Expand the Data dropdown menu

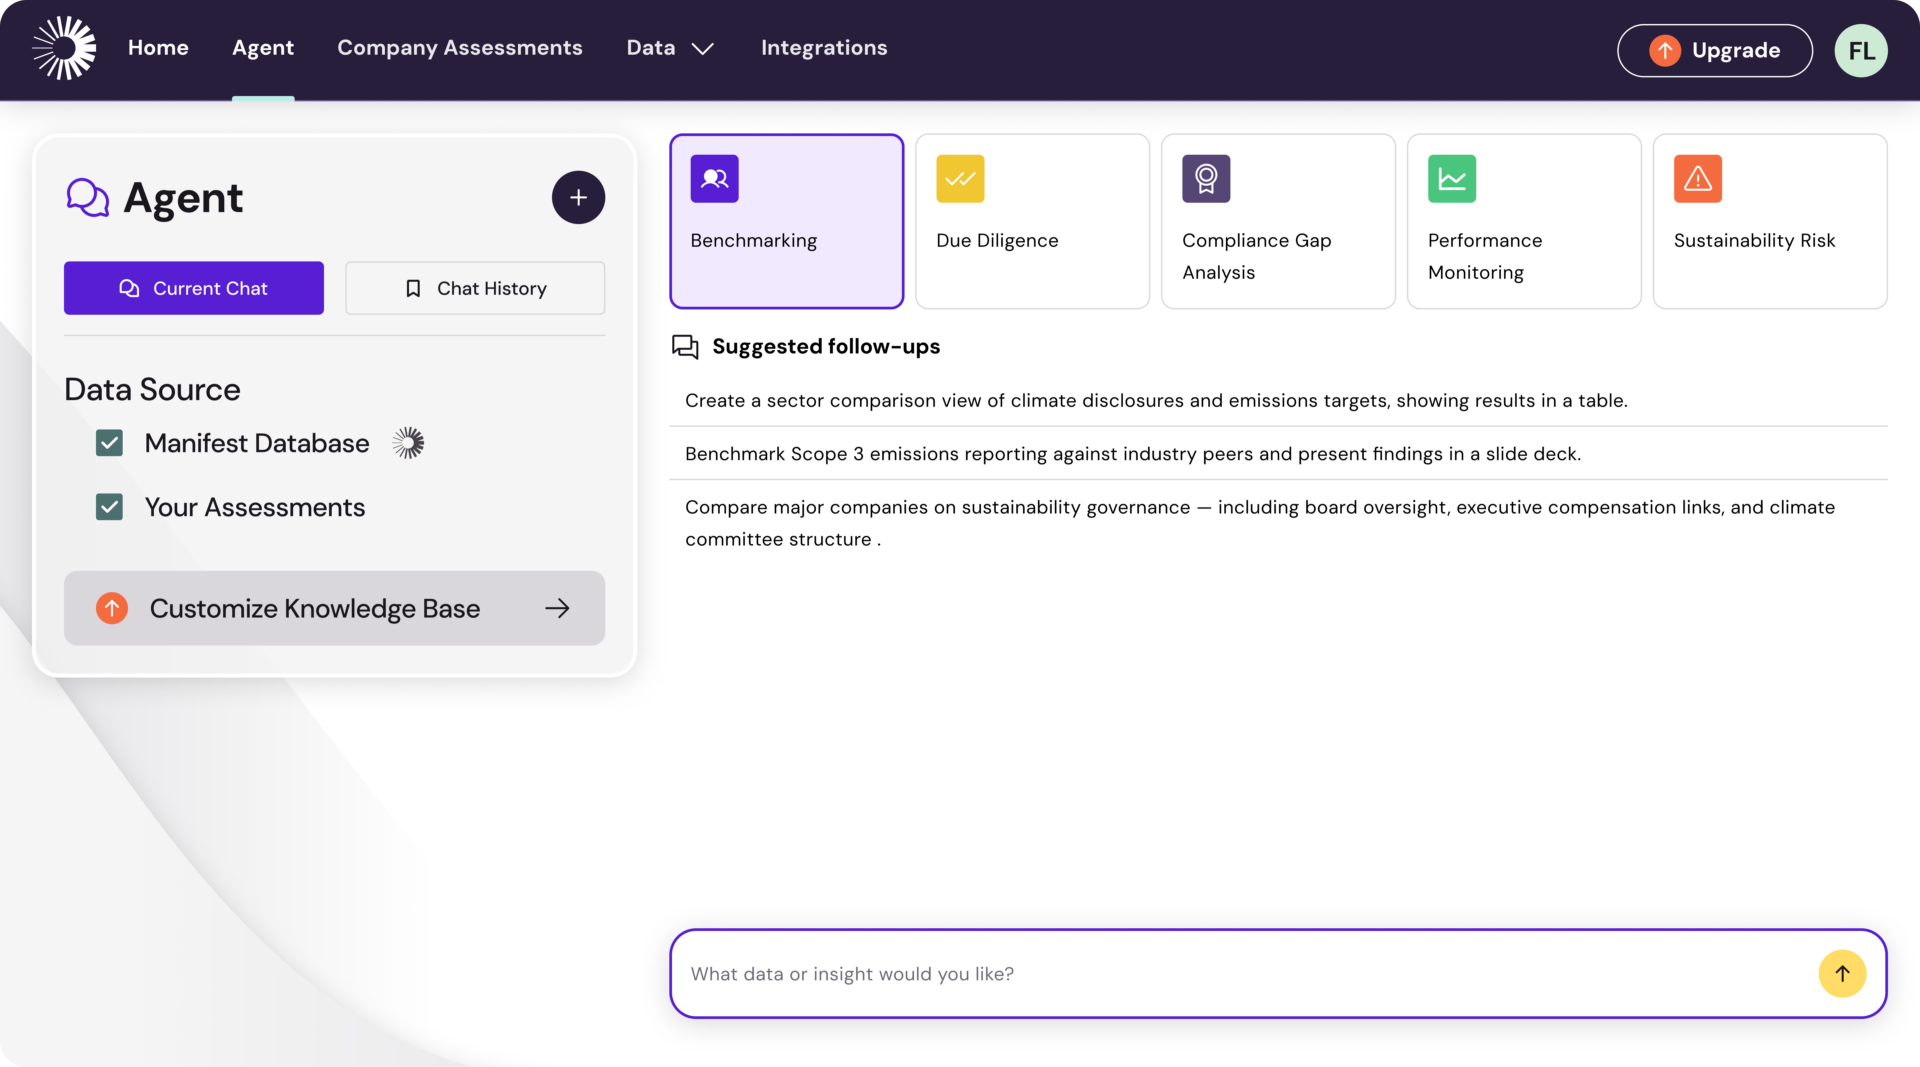tap(669, 48)
